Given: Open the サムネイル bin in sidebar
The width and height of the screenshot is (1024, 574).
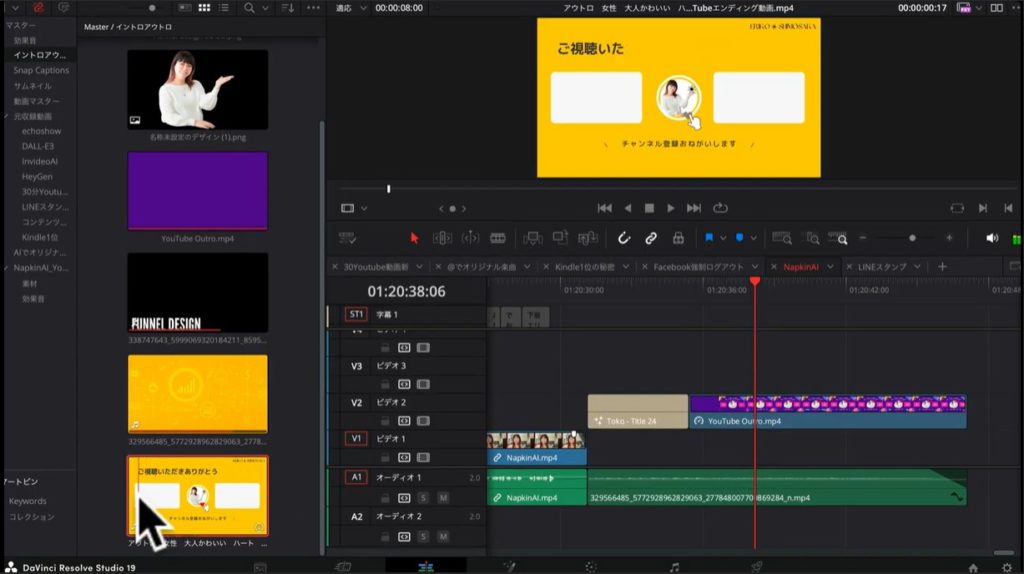Looking at the screenshot, I should [x=31, y=86].
